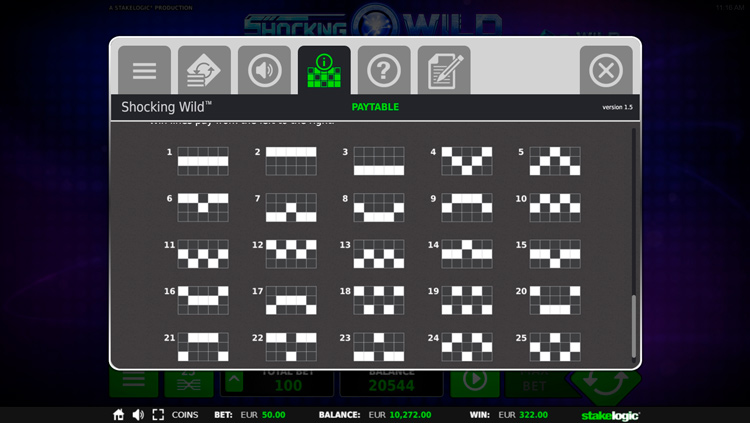Click payline 1 pattern diagram
The height and width of the screenshot is (423, 750).
[203, 160]
